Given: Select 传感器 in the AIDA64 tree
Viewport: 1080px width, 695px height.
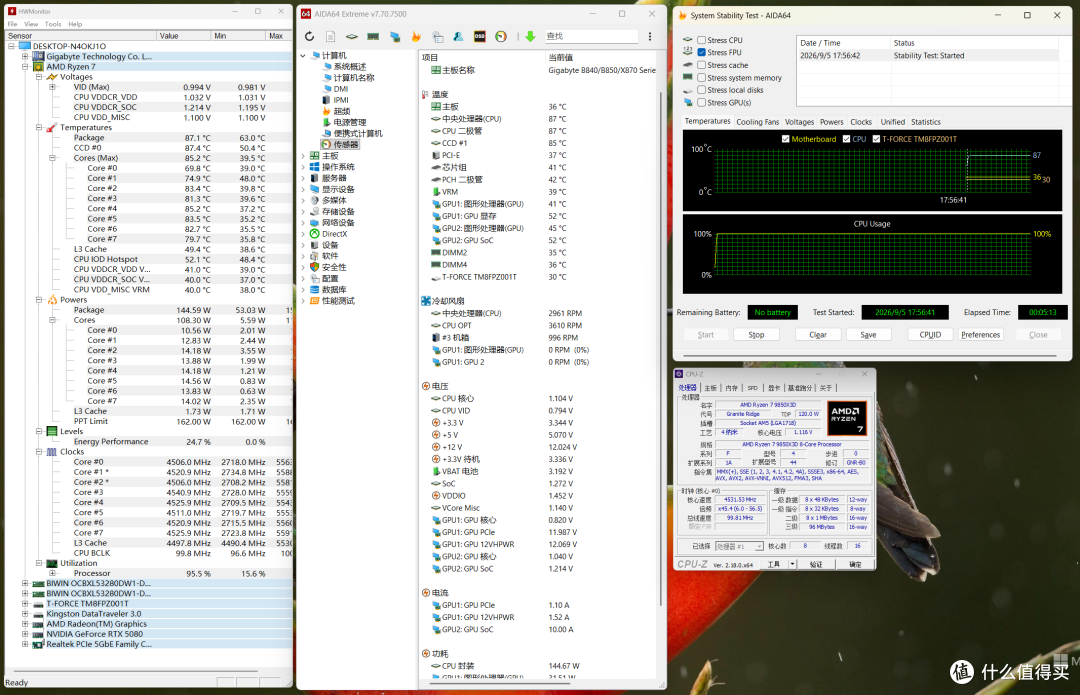Looking at the screenshot, I should pyautogui.click(x=340, y=145).
